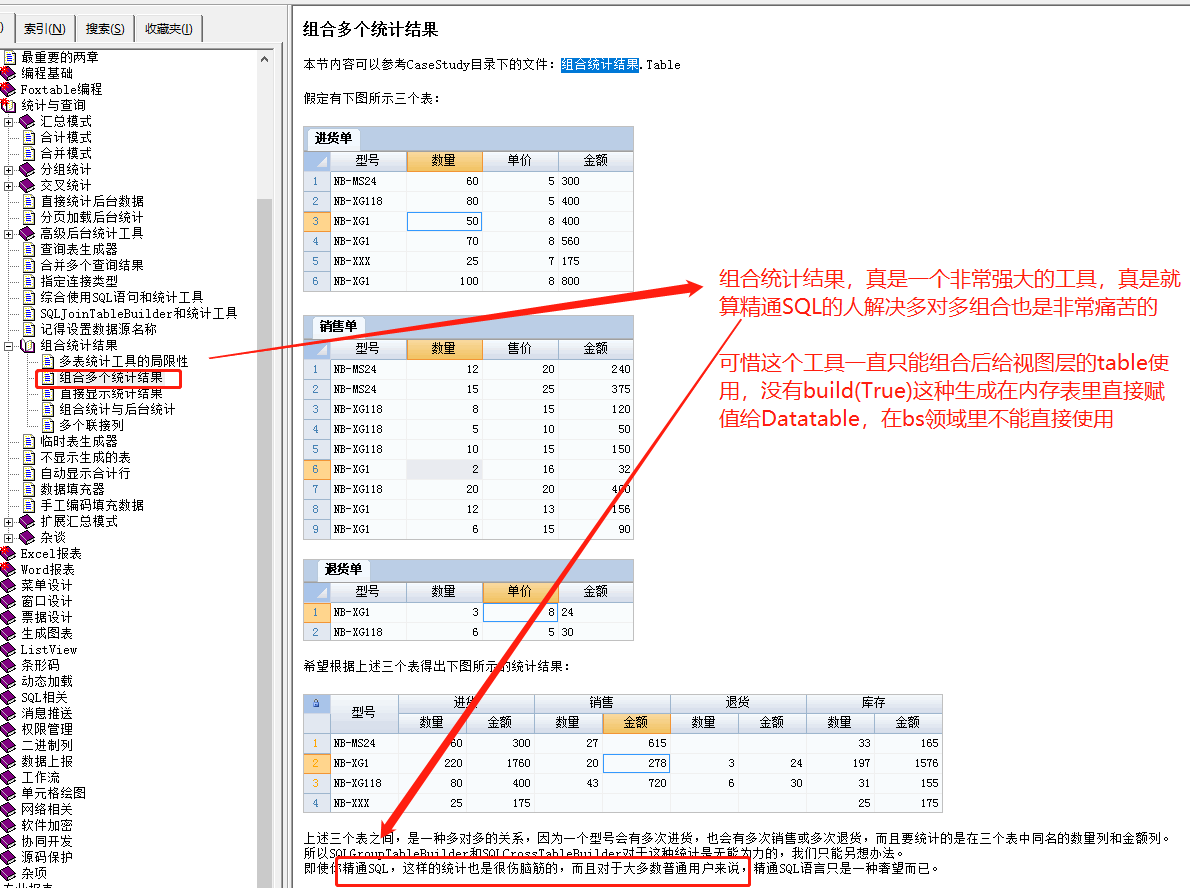The width and height of the screenshot is (1190, 888).
Task: Click the book icon beside 软件加密
Action: coord(8,825)
